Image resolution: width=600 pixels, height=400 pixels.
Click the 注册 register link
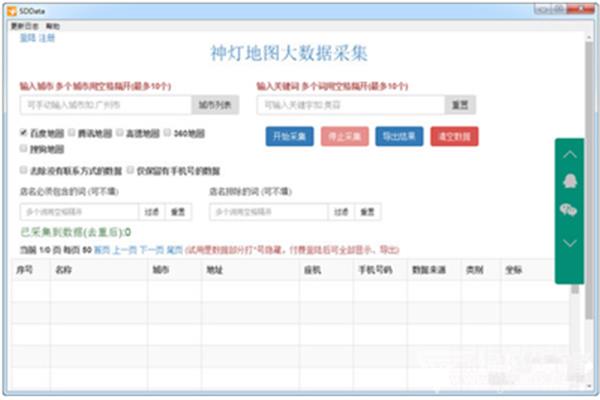point(47,38)
